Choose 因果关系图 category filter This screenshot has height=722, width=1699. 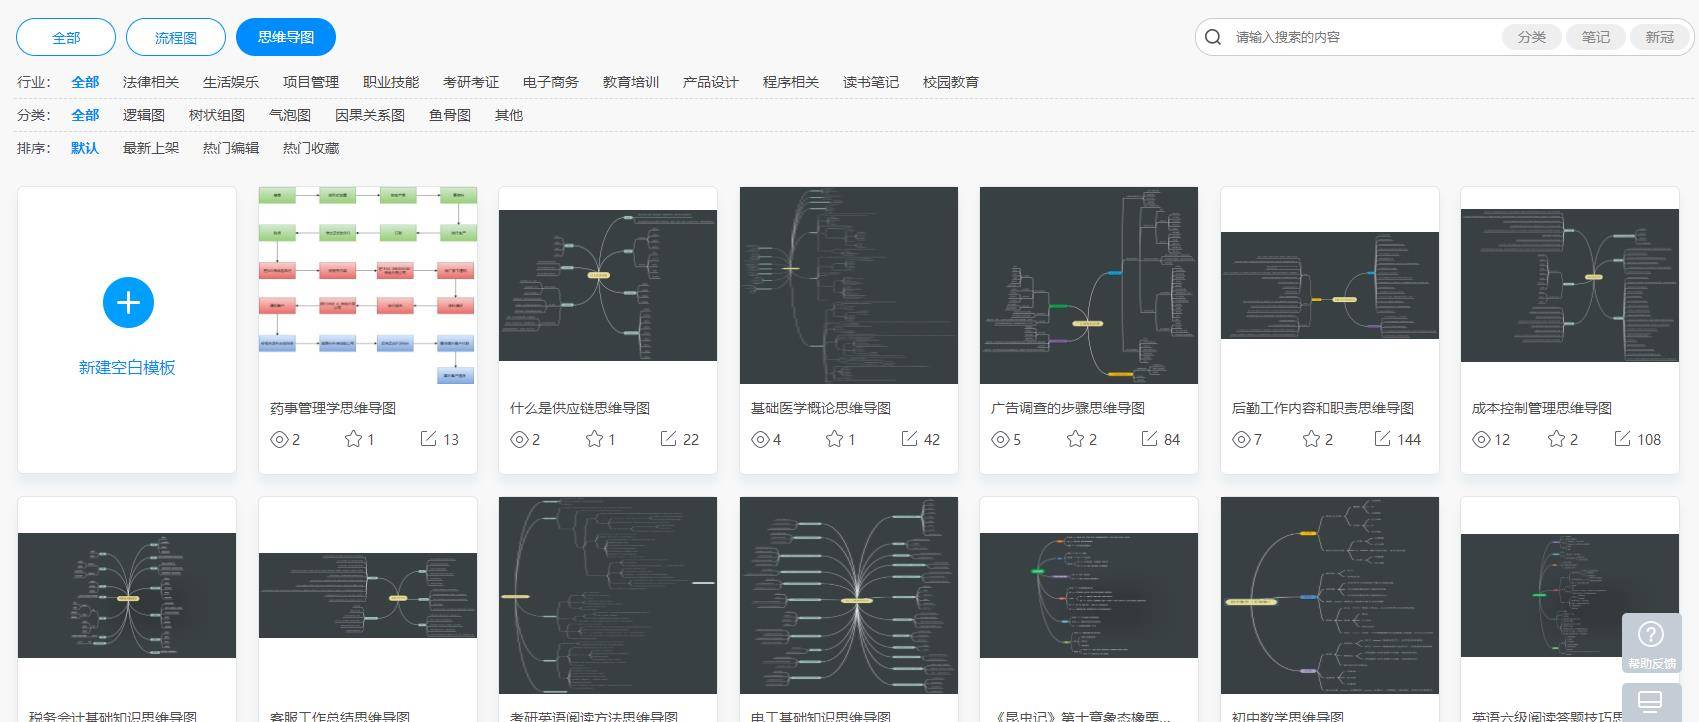click(370, 115)
